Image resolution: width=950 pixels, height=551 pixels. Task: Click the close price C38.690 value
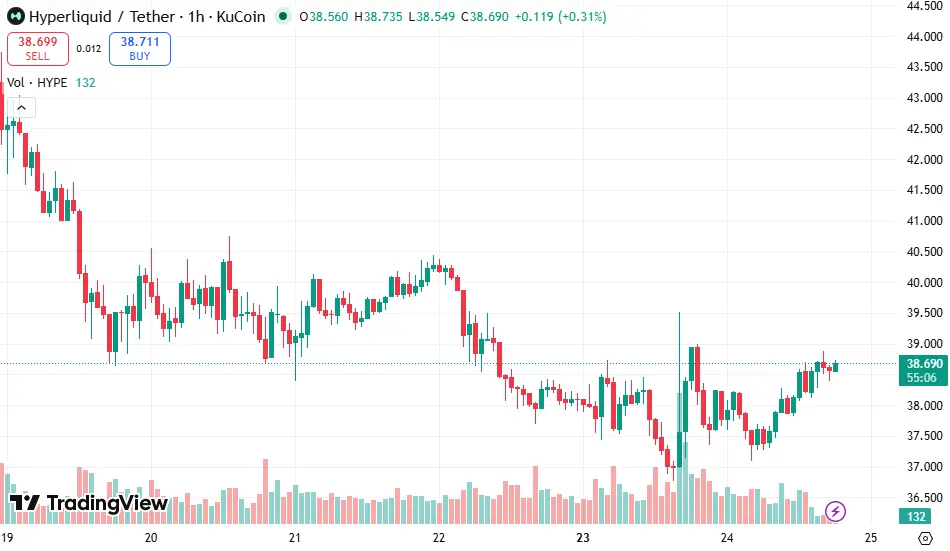[x=490, y=17]
